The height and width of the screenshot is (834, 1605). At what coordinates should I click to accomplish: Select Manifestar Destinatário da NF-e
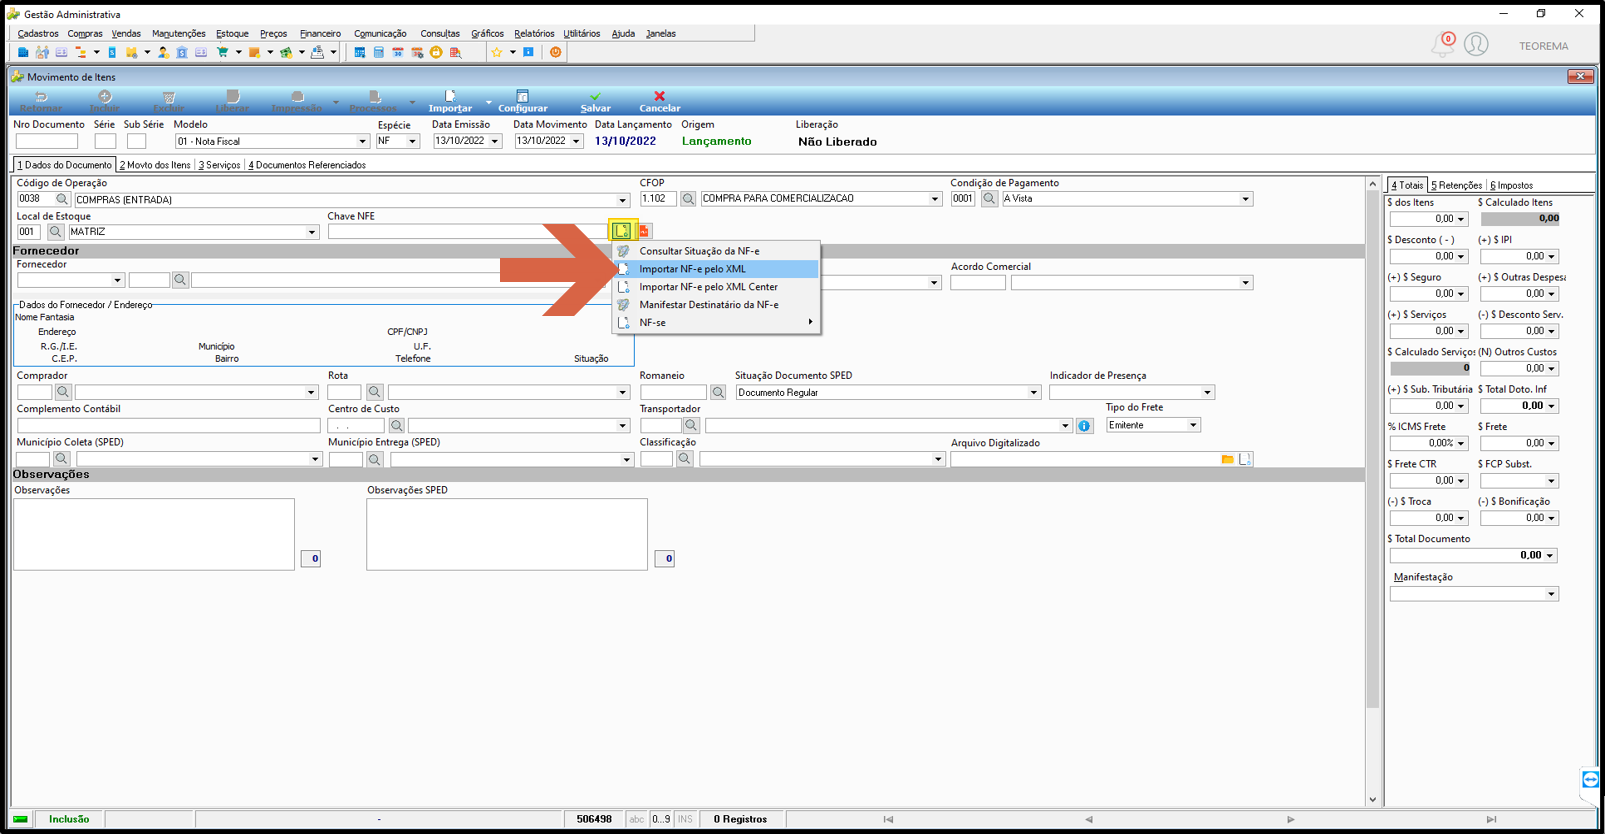(x=716, y=305)
